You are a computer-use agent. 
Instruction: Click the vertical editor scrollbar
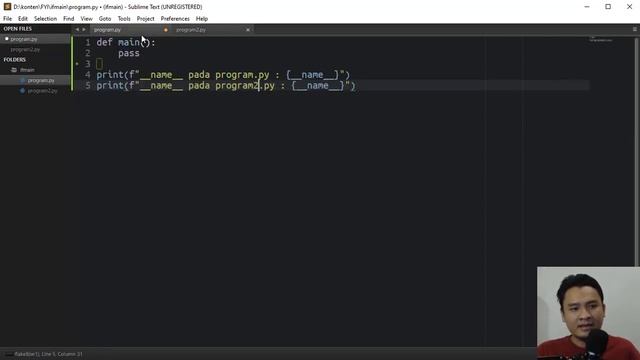point(637,151)
